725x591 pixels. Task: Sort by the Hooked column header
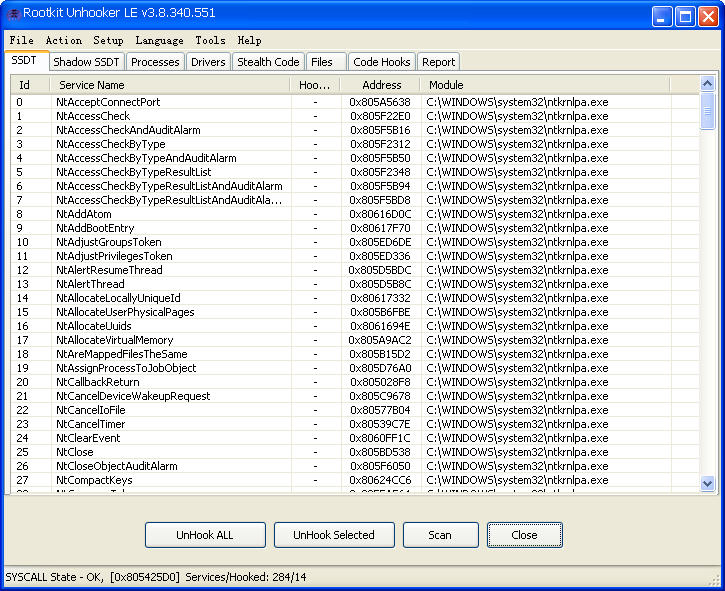click(315, 85)
